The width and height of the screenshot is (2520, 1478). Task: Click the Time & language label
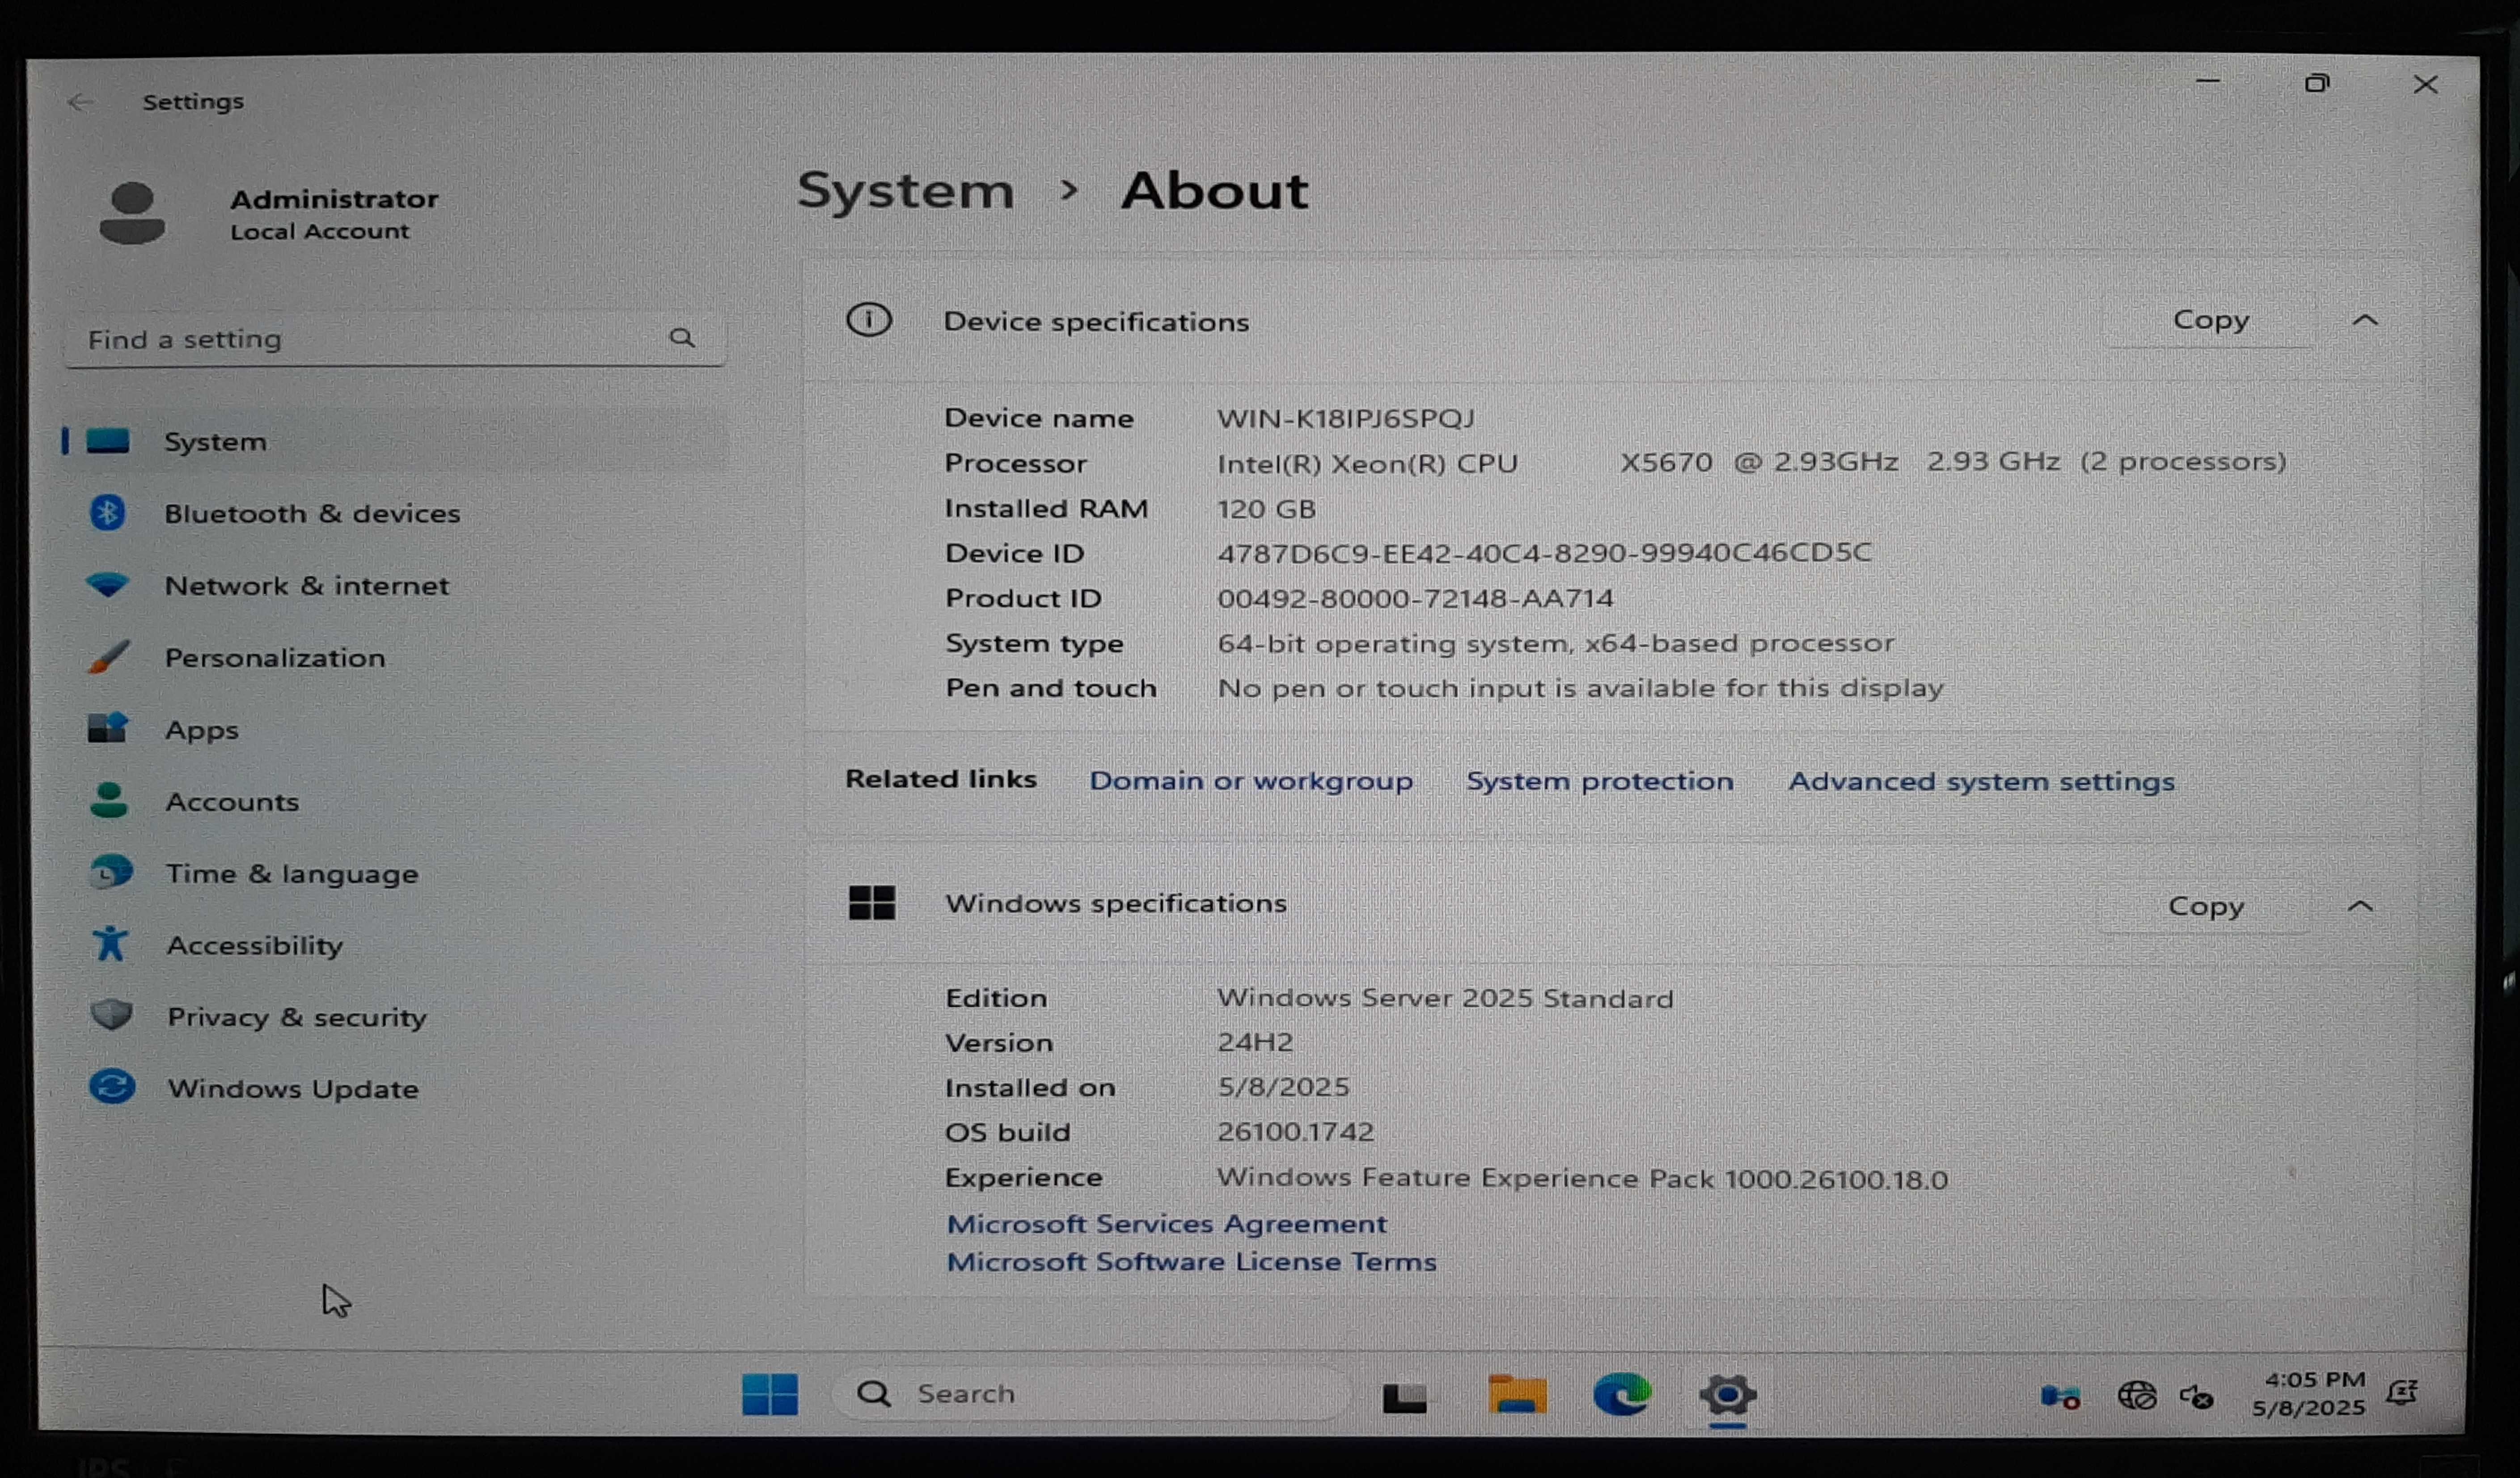292,873
